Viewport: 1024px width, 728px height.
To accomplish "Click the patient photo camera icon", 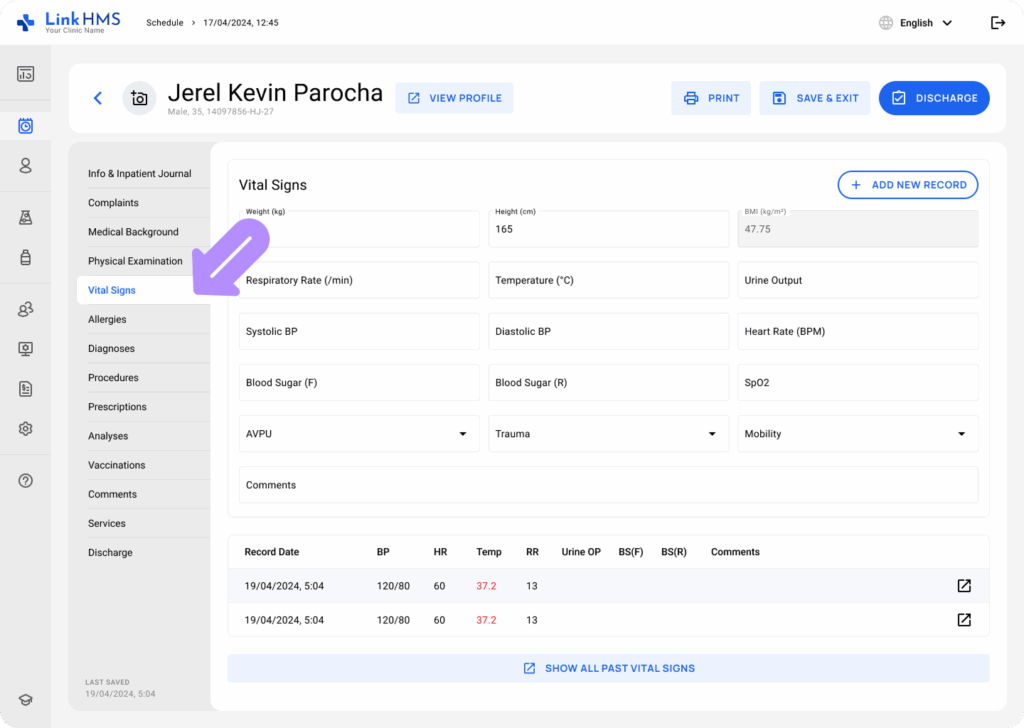I will (x=139, y=98).
